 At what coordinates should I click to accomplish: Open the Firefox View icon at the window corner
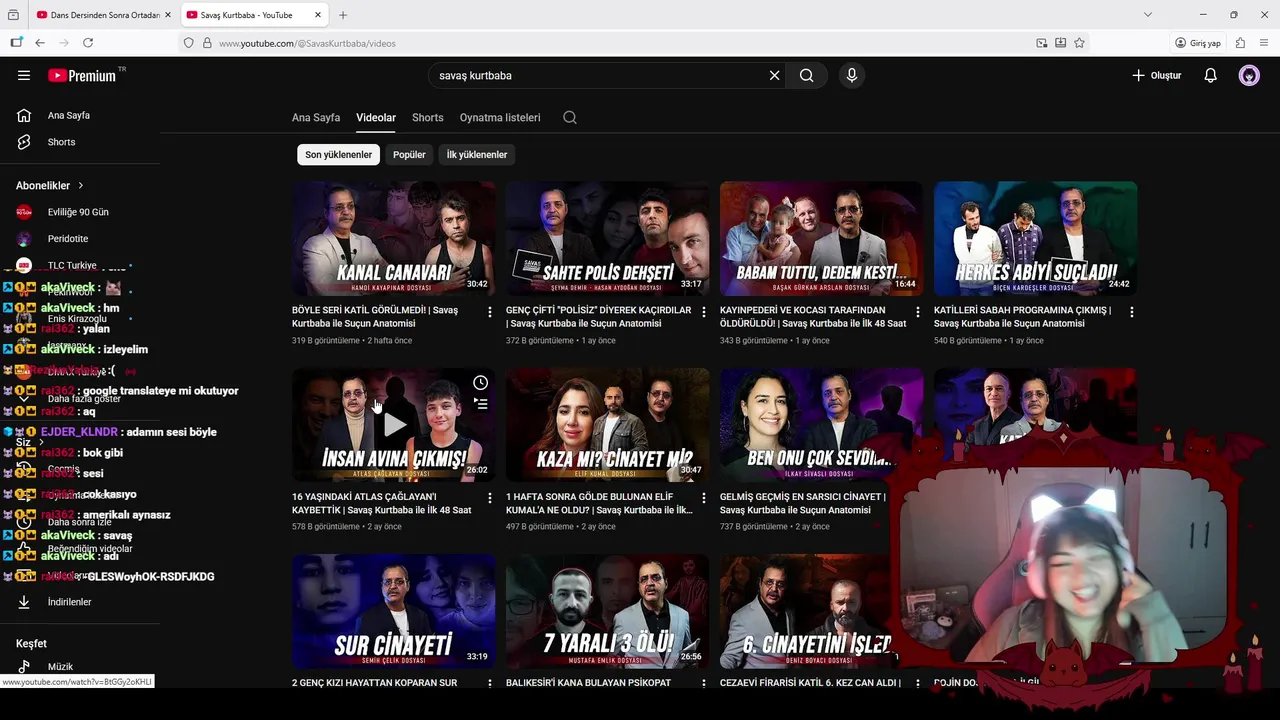(x=13, y=15)
